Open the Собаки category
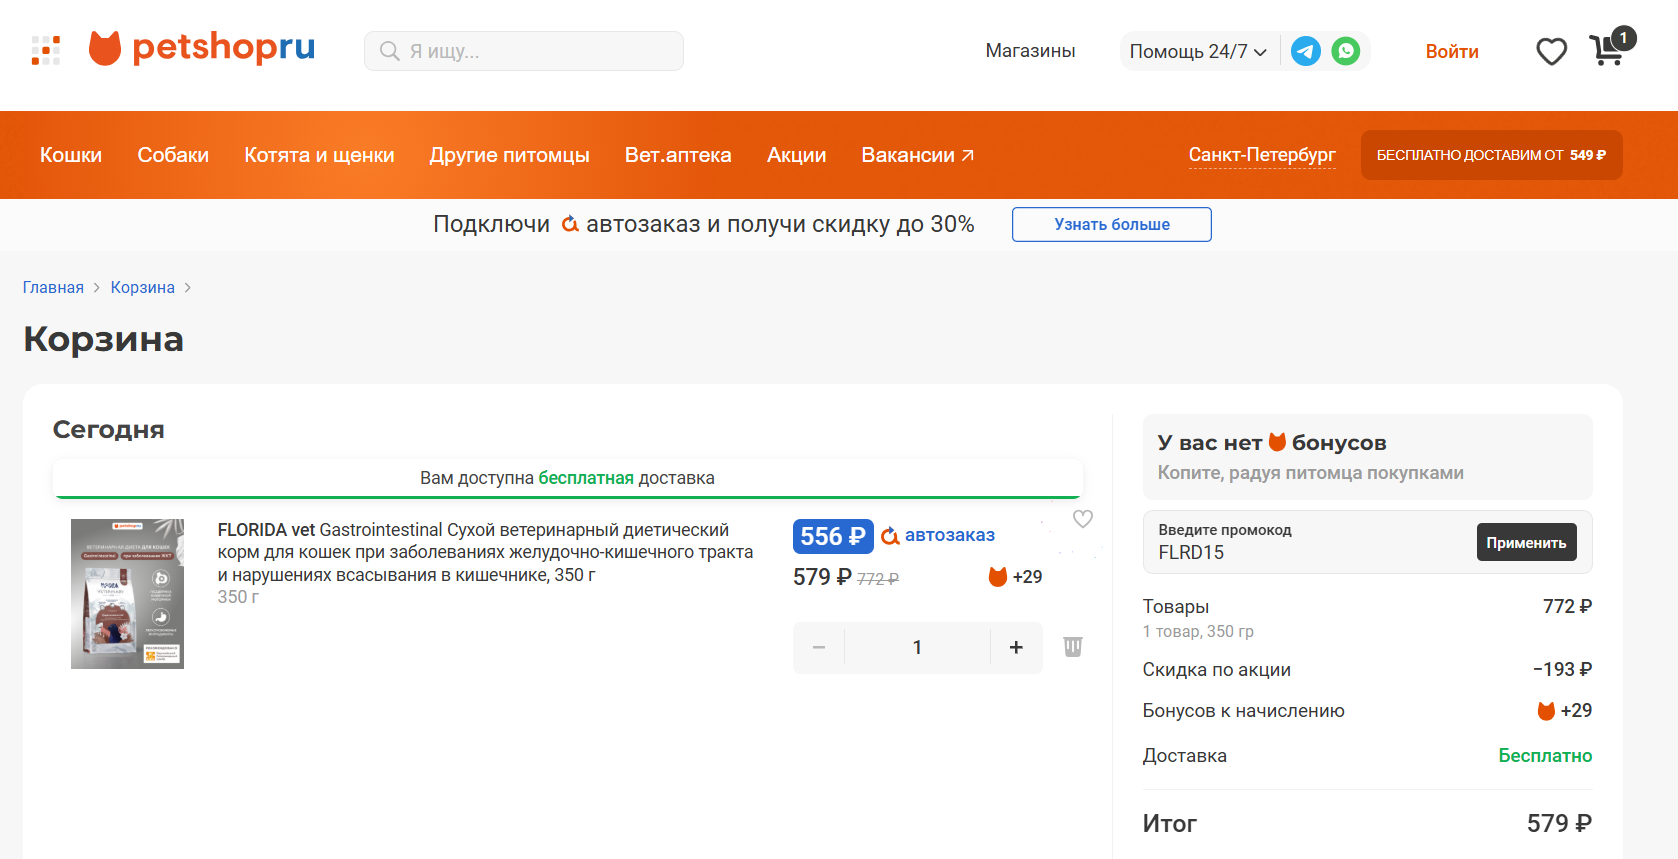The height and width of the screenshot is (859, 1678). click(x=173, y=155)
